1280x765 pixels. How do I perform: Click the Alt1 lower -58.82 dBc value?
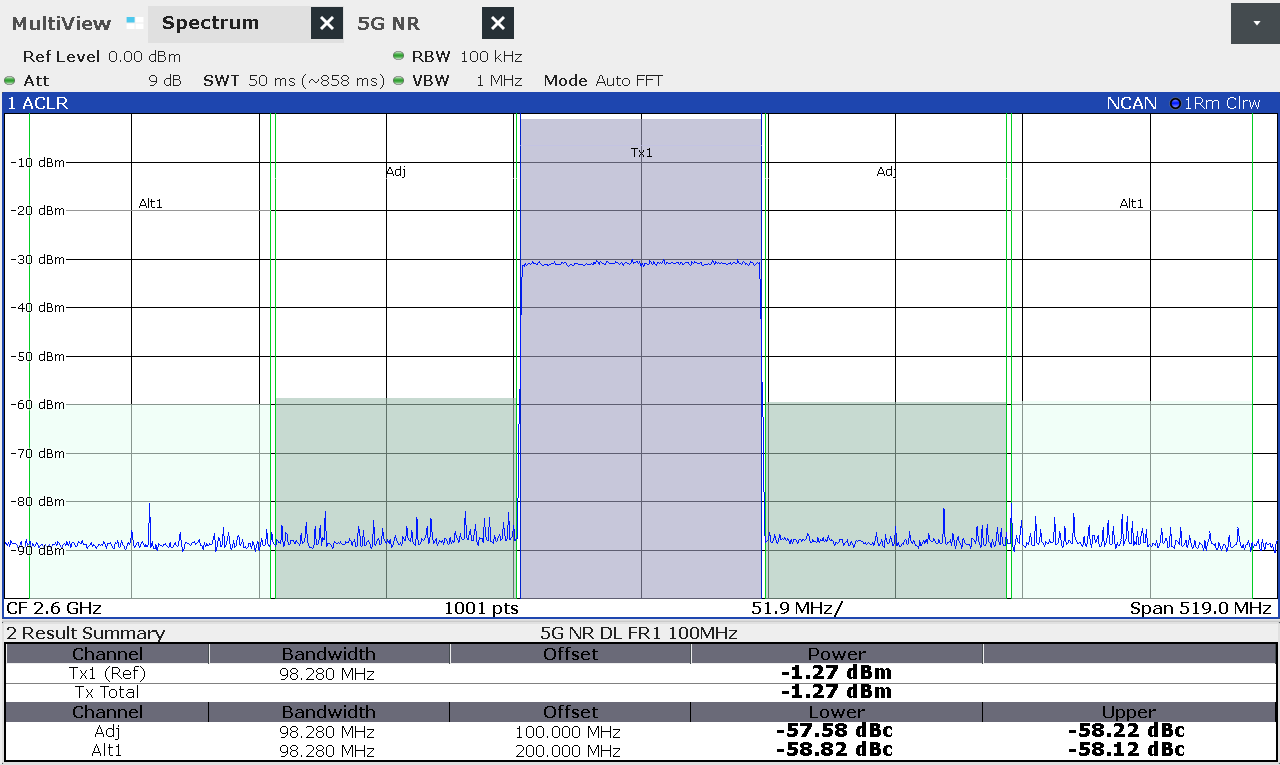click(834, 749)
